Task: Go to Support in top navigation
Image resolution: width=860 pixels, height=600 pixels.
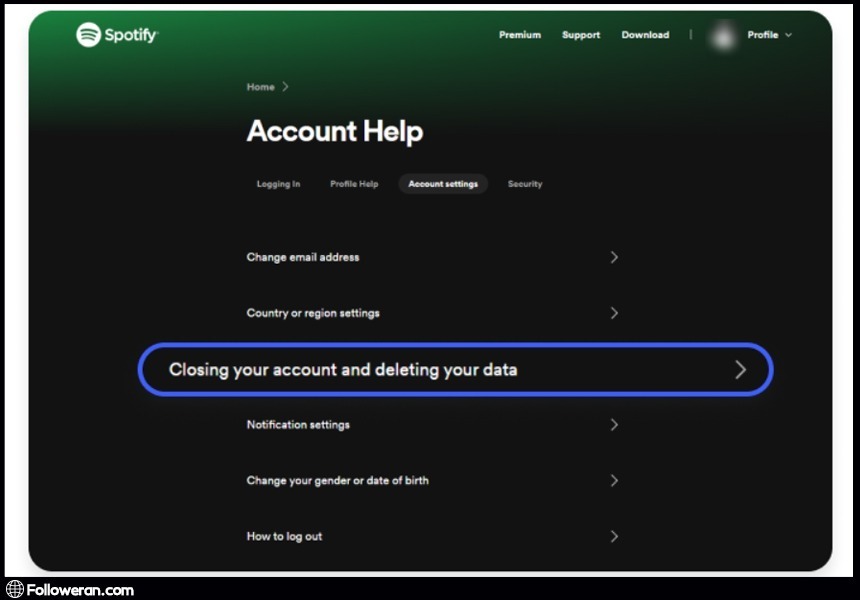Action: pos(581,35)
